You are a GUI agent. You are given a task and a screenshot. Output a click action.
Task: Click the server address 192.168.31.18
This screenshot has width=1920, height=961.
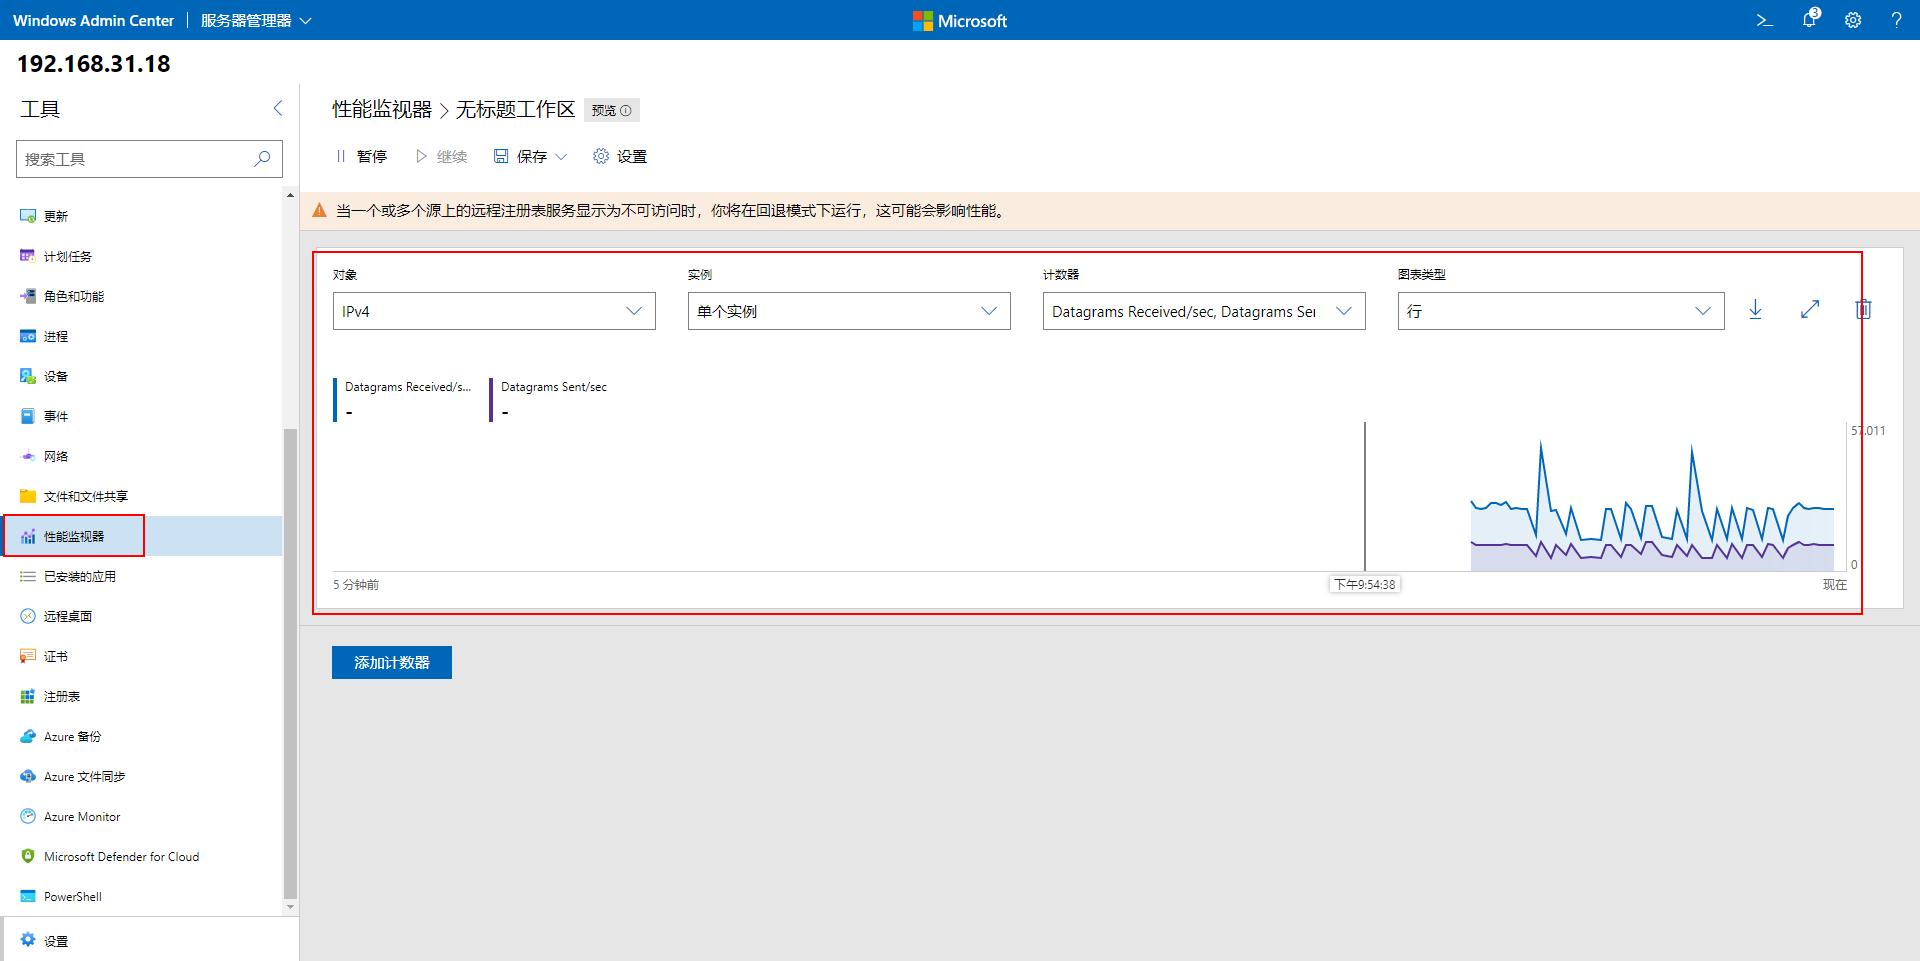pyautogui.click(x=94, y=64)
